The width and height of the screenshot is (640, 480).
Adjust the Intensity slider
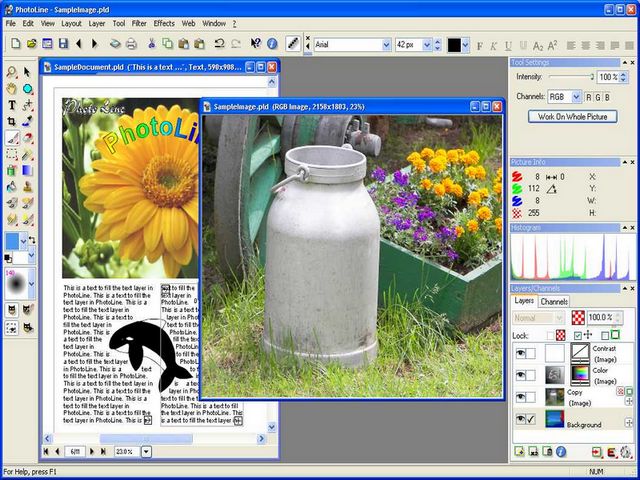point(571,76)
